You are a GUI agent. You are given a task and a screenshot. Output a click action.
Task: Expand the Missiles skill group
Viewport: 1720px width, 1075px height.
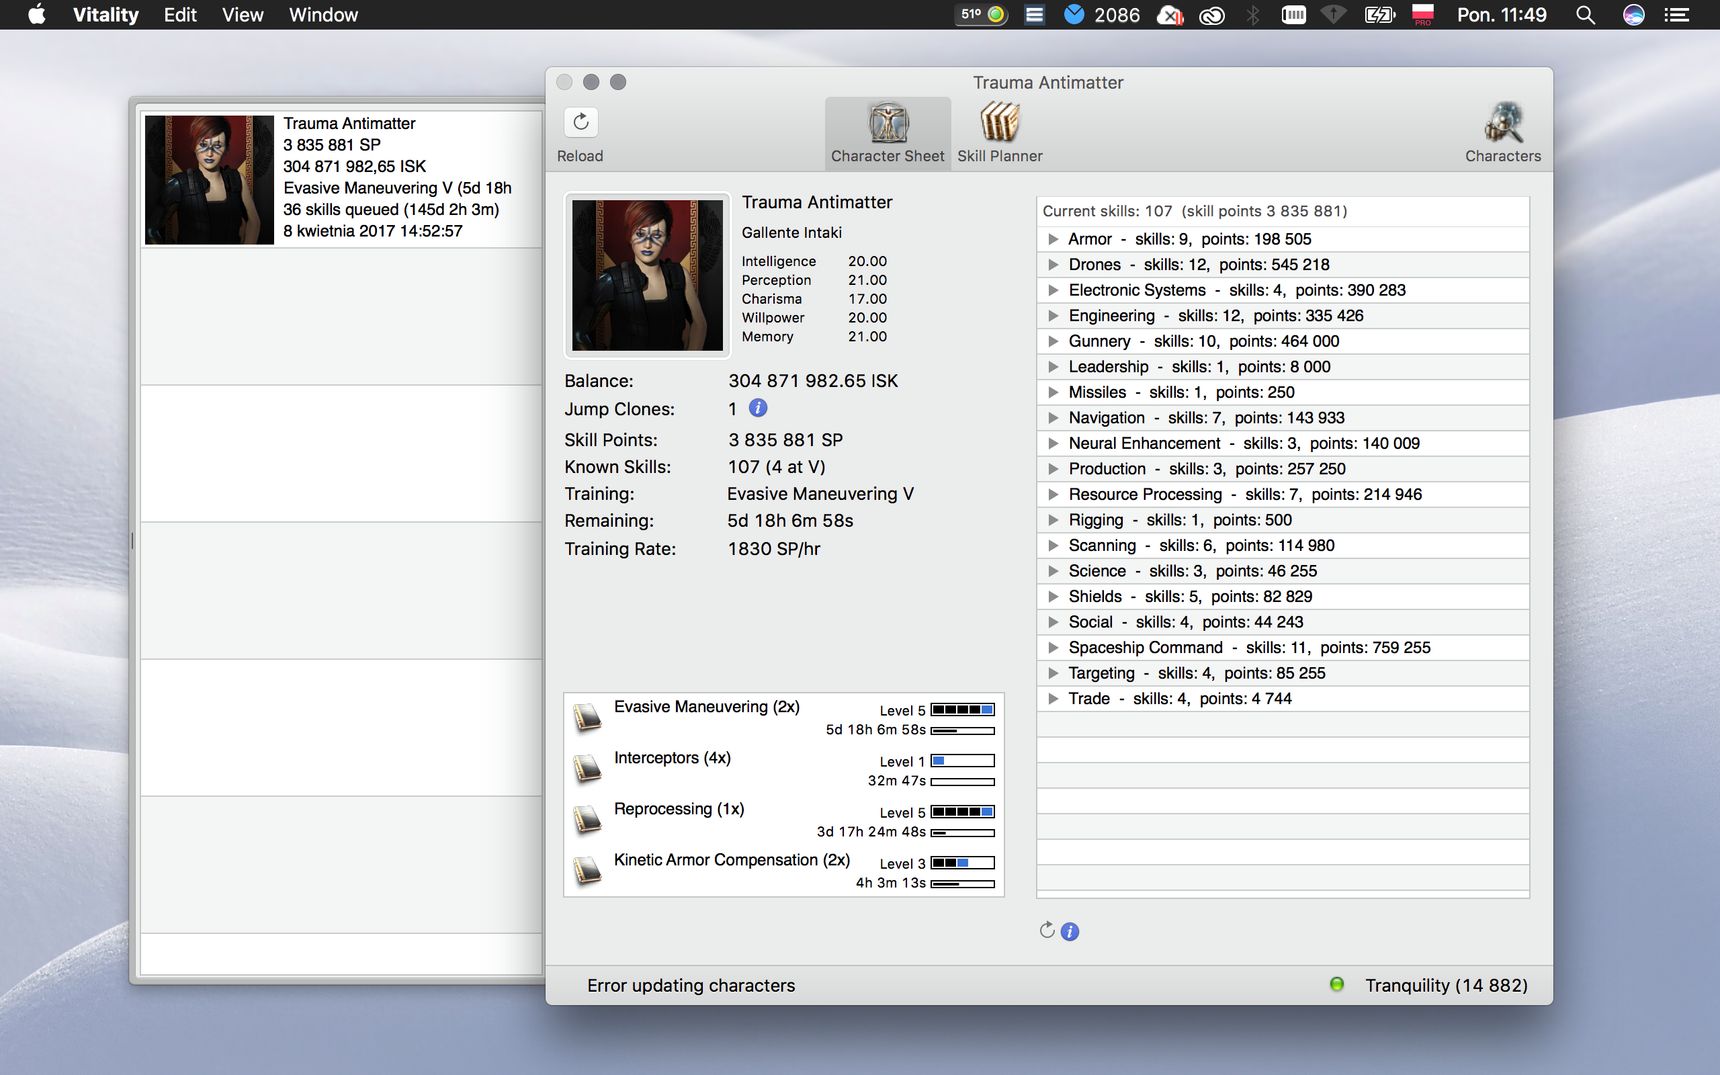1053,392
